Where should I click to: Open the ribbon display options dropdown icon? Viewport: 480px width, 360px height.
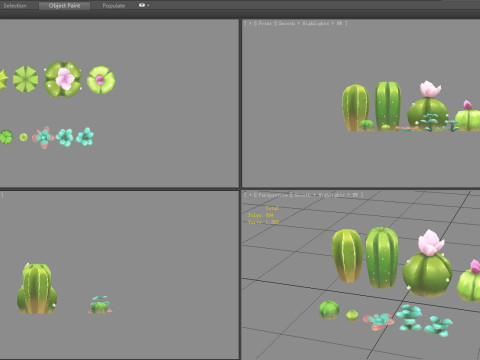point(144,5)
